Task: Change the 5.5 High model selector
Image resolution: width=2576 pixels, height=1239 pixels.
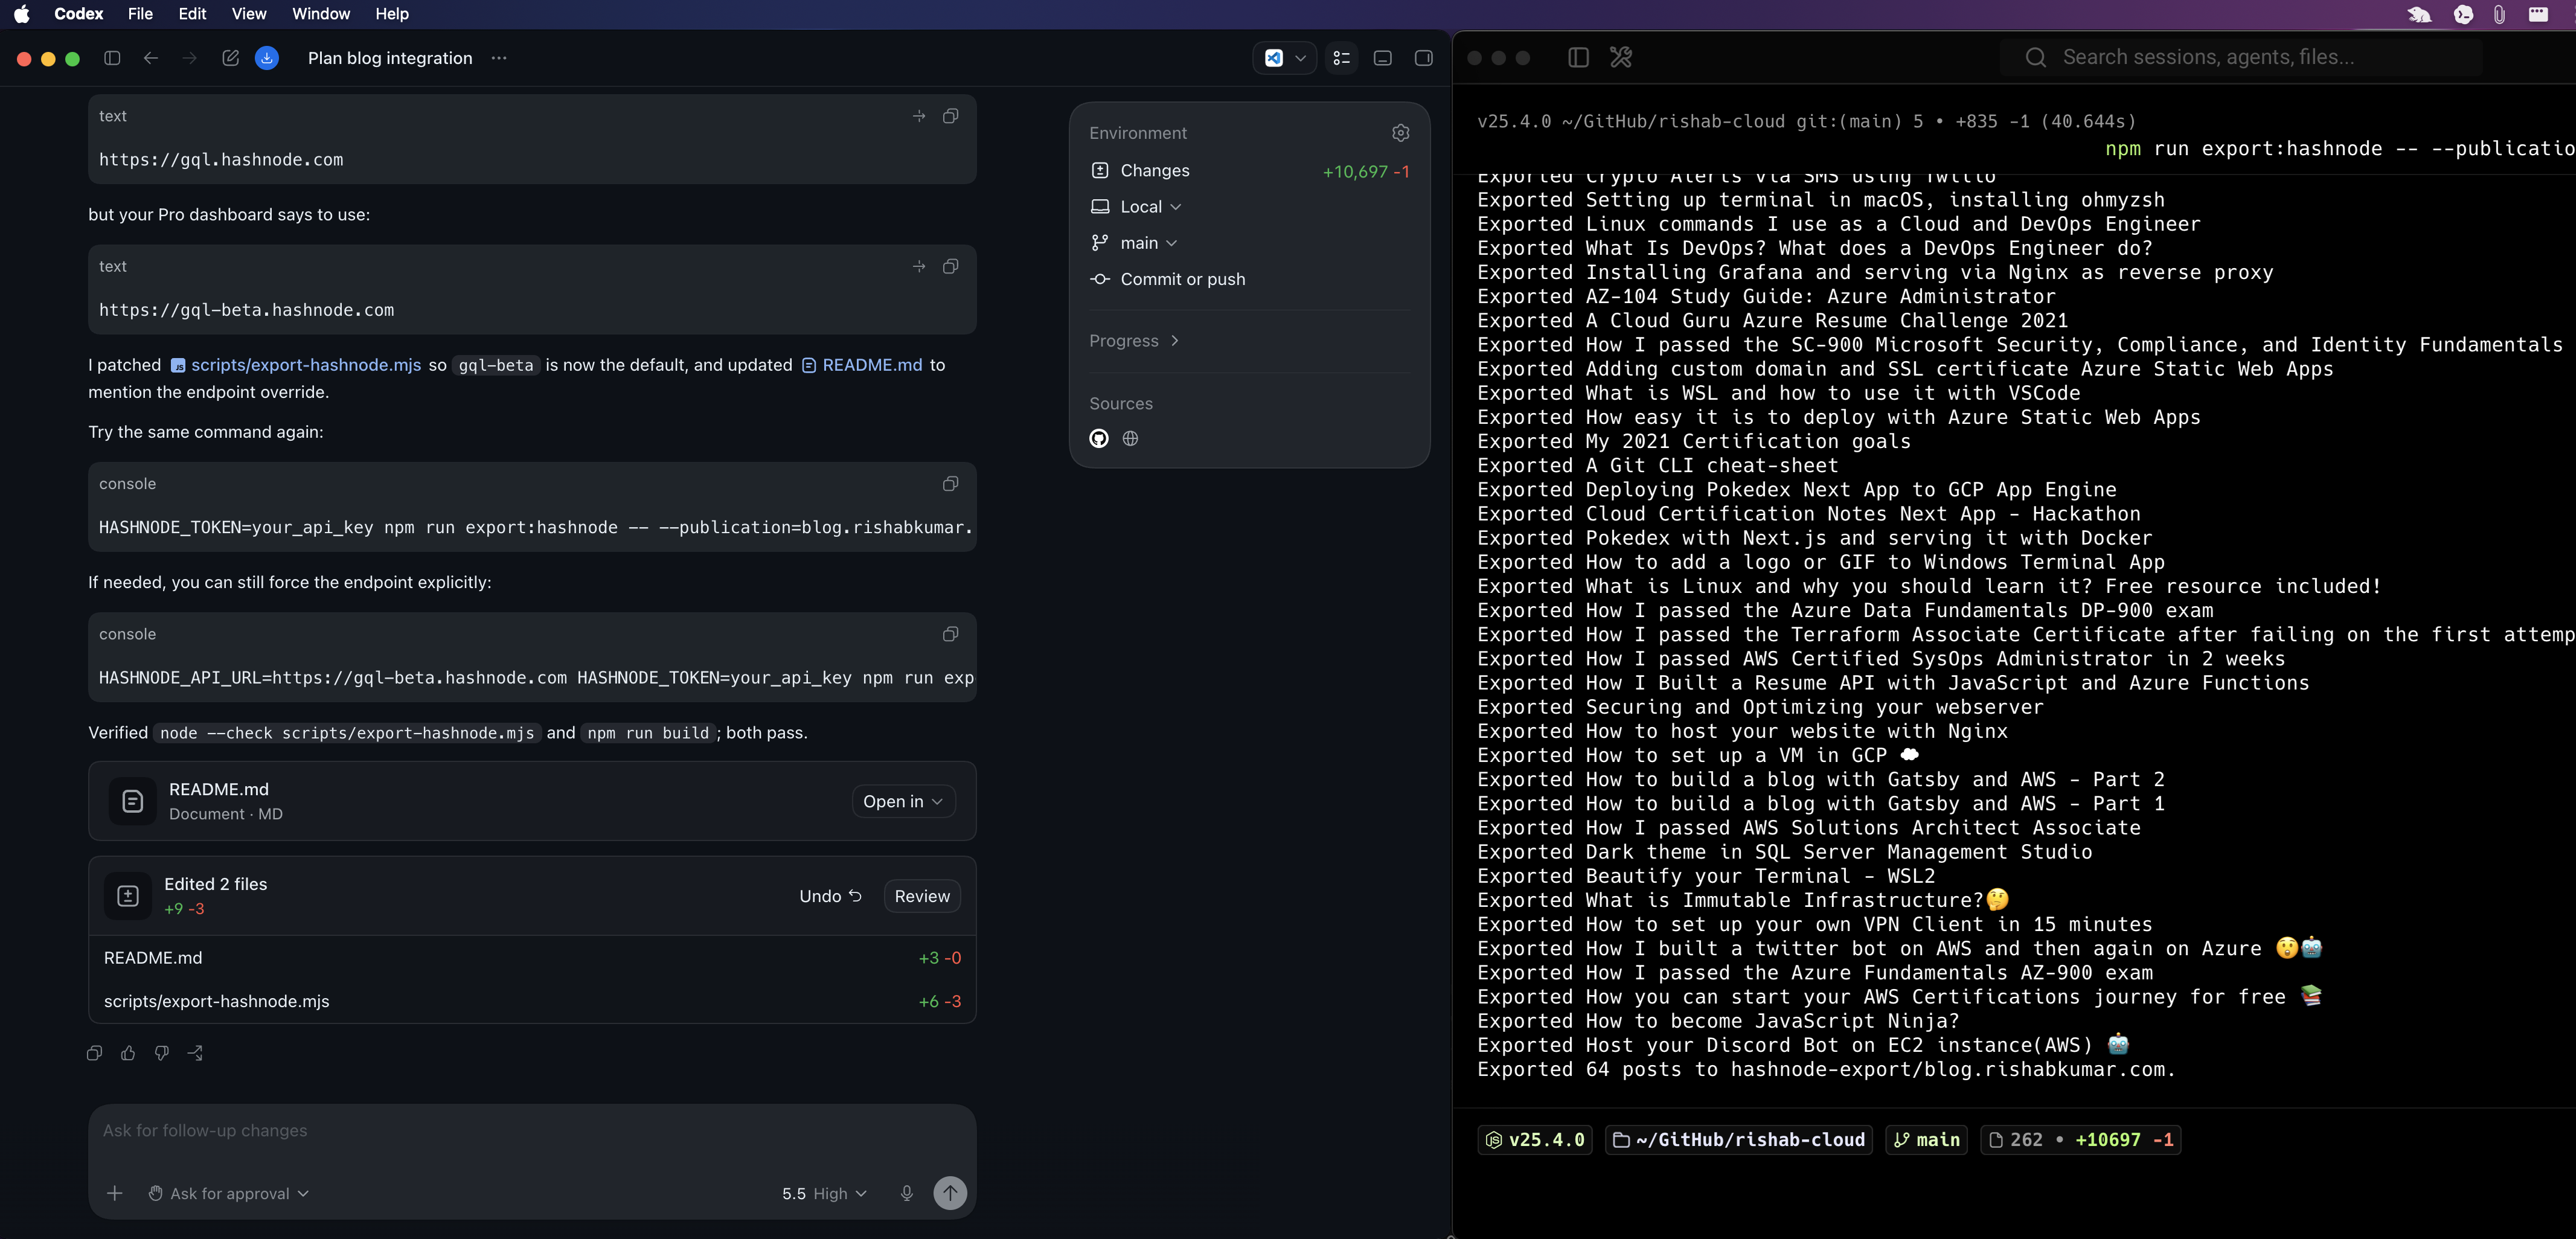Action: (x=824, y=1193)
